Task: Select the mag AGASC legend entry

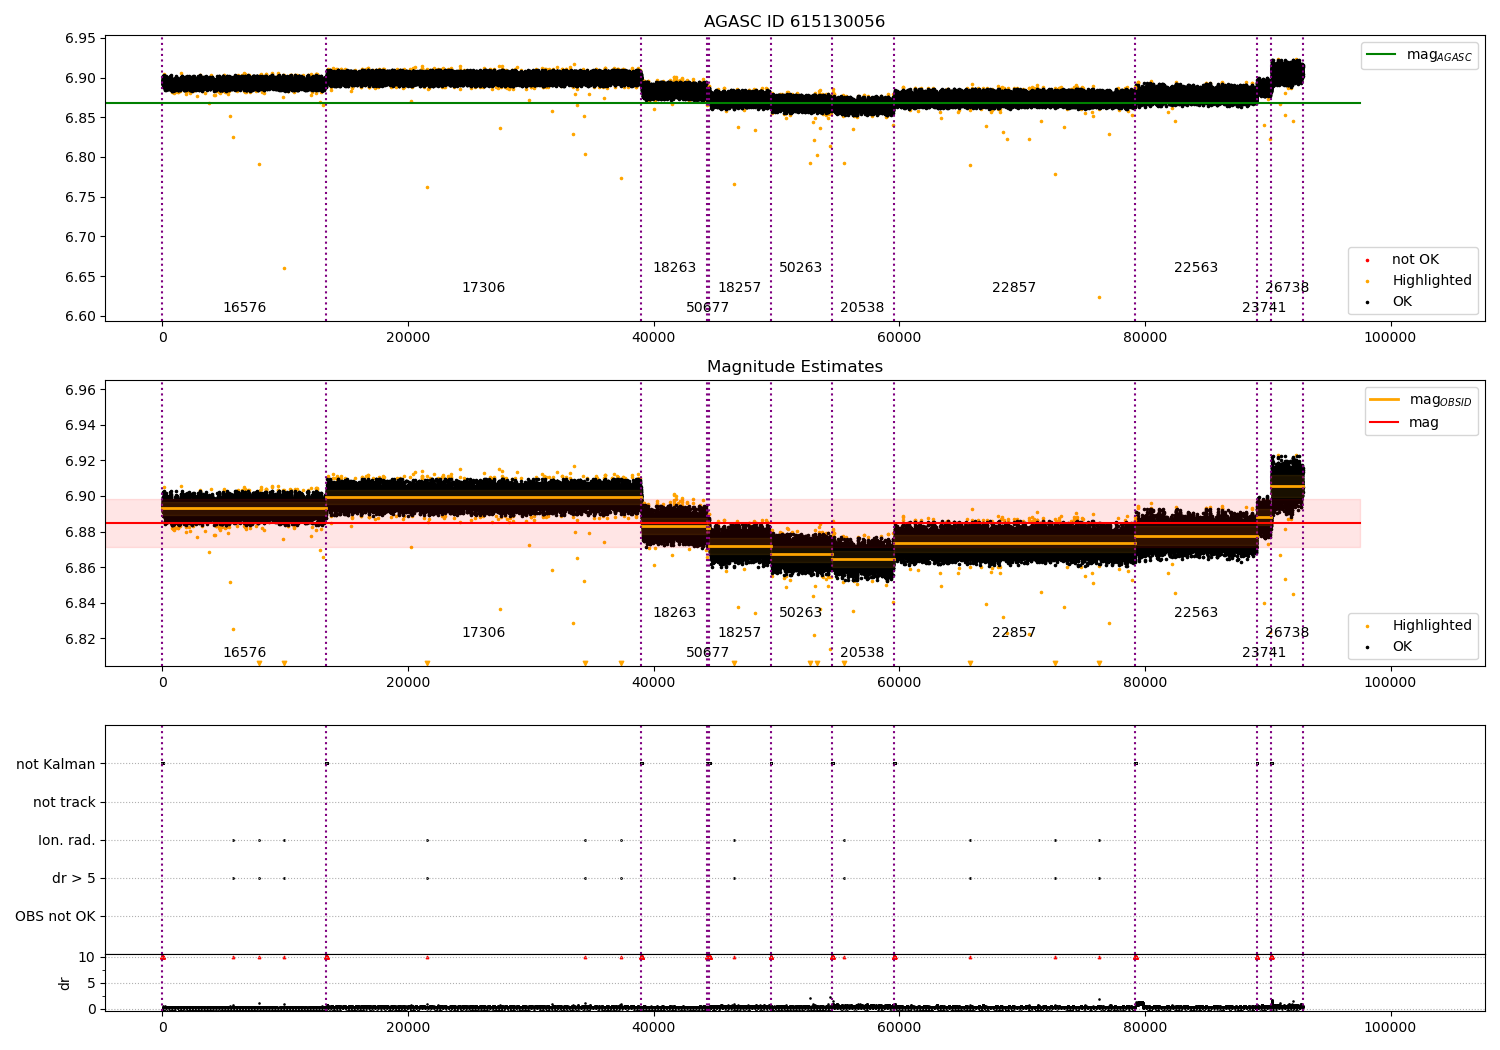Action: (1419, 55)
